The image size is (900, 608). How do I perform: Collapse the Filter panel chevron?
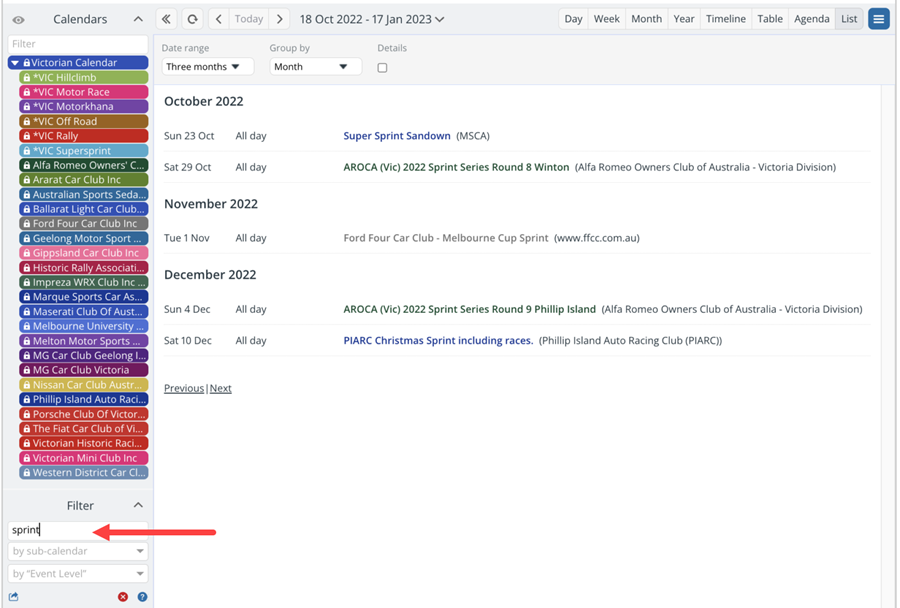[x=138, y=505]
